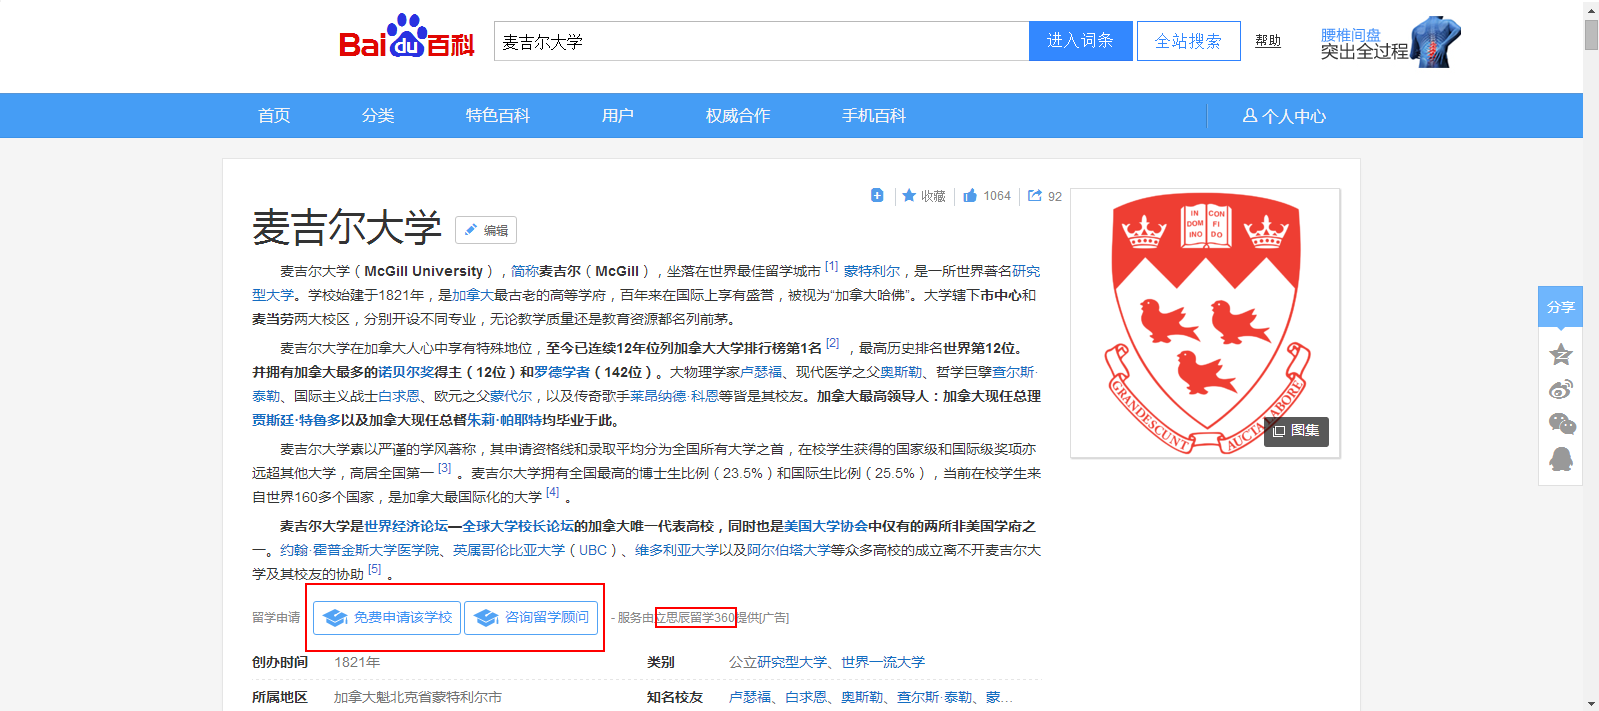
Task: Click the 罗德学者 link
Action: 562,372
